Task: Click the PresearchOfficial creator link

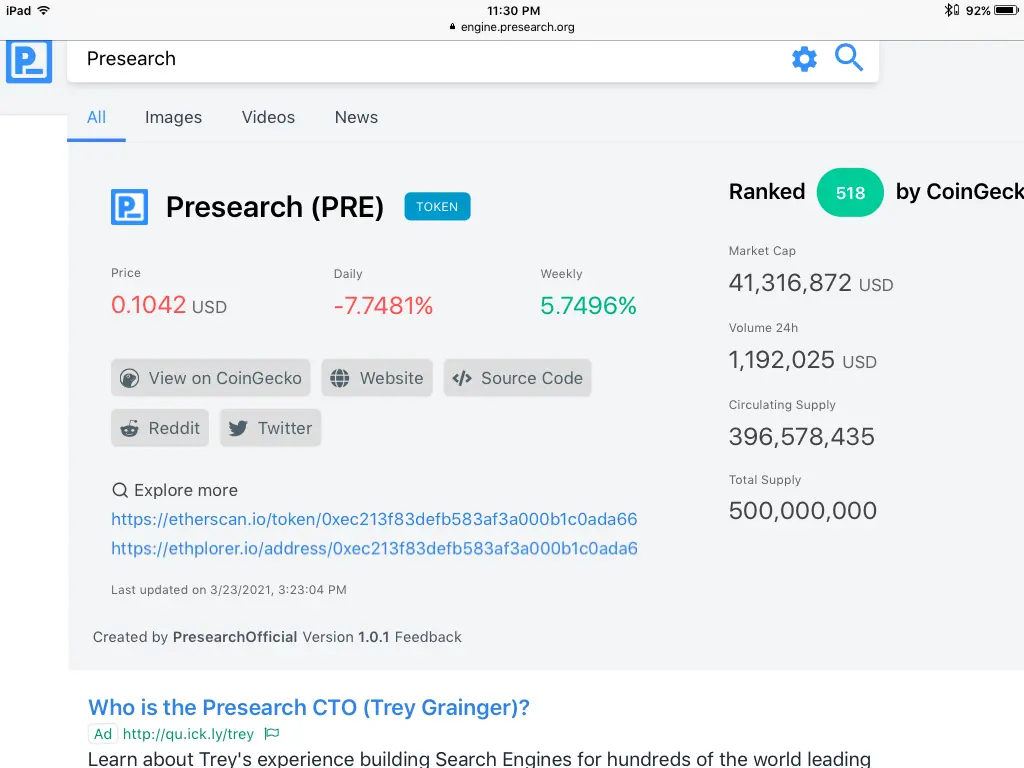Action: click(235, 637)
